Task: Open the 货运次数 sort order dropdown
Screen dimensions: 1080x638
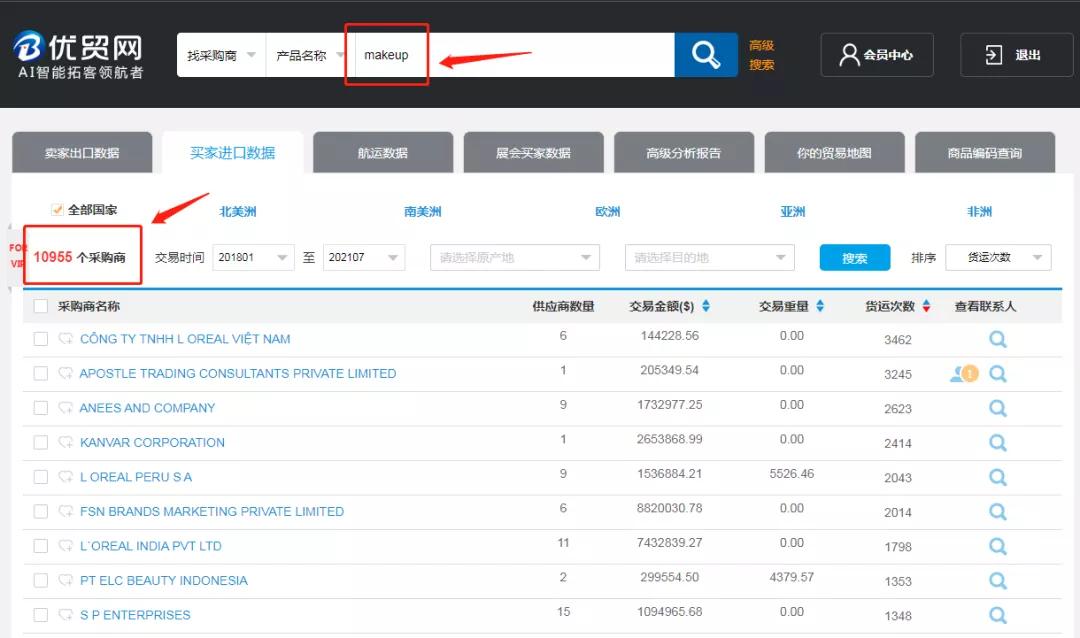Action: [x=997, y=257]
